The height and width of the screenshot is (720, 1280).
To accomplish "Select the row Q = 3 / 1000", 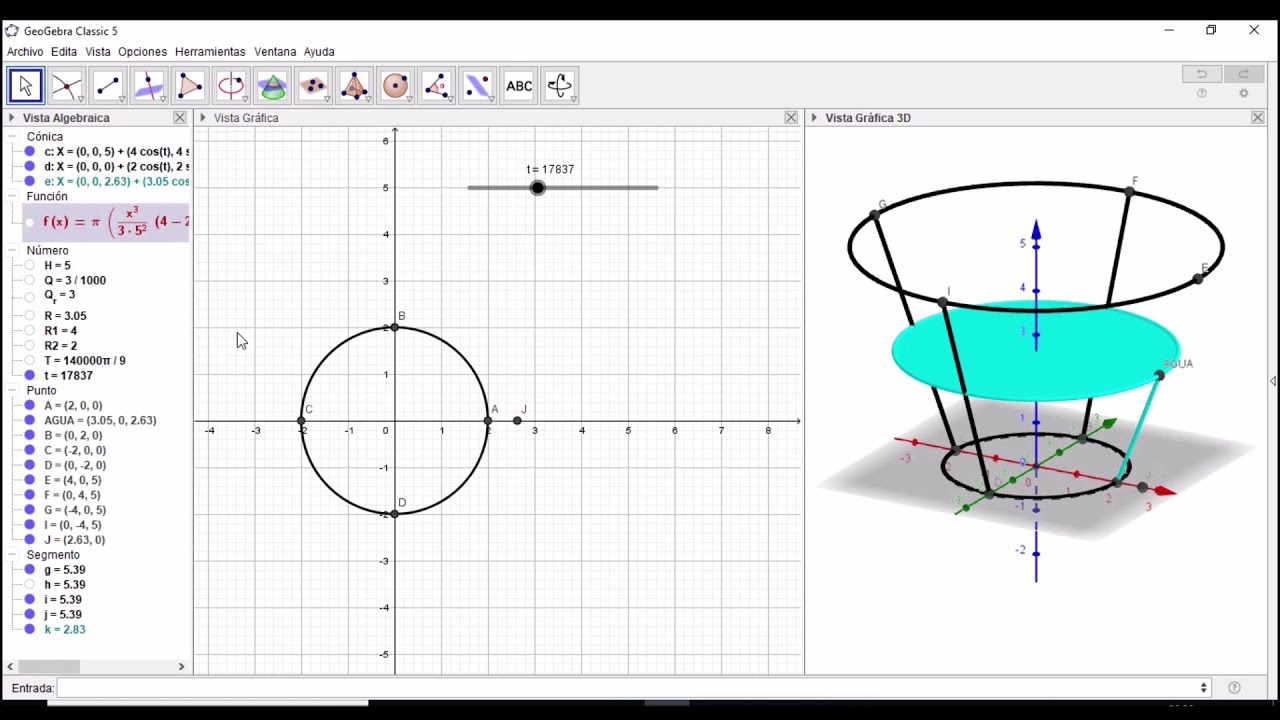I will 75,281.
